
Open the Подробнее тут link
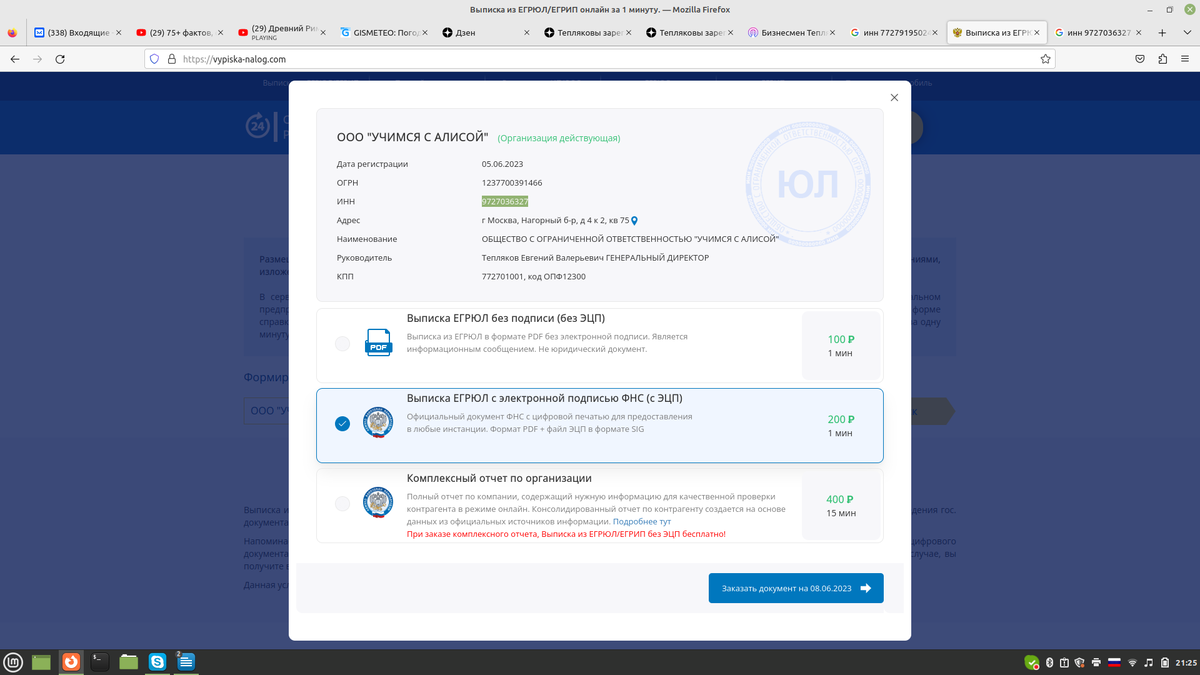pos(641,522)
